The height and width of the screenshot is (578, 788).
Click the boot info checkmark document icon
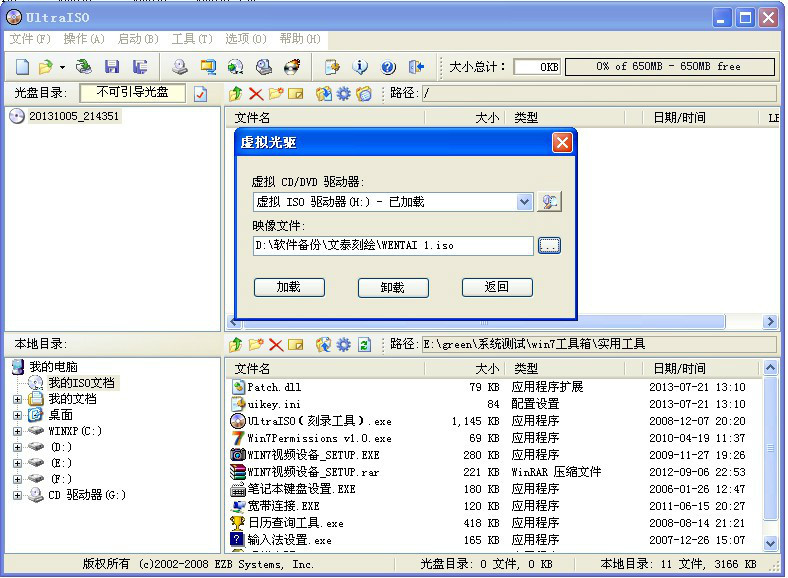coord(201,93)
